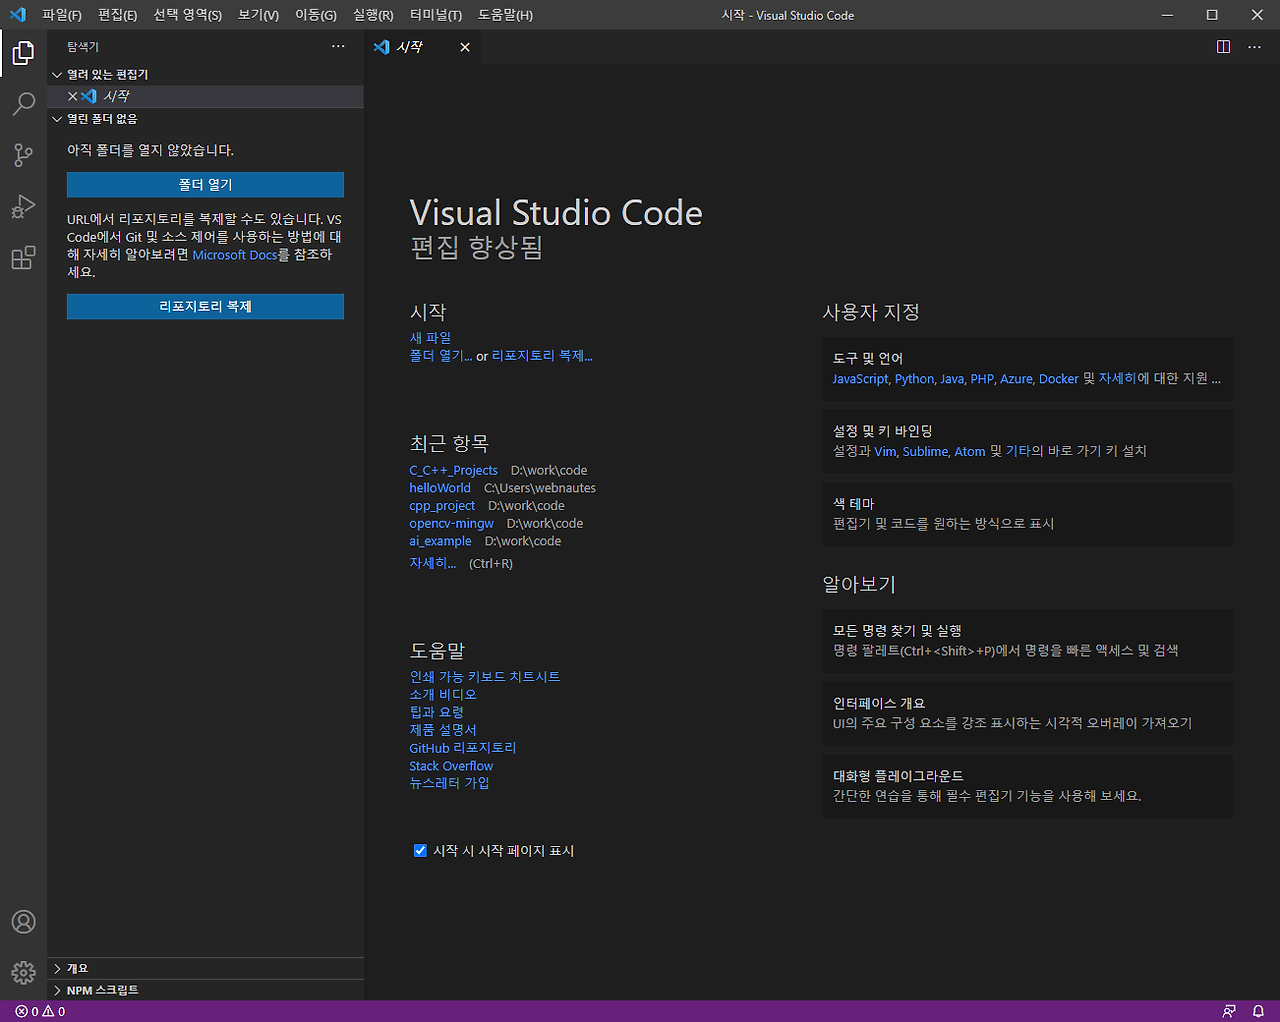Click the Python language link
This screenshot has height=1022, width=1280.
point(914,379)
